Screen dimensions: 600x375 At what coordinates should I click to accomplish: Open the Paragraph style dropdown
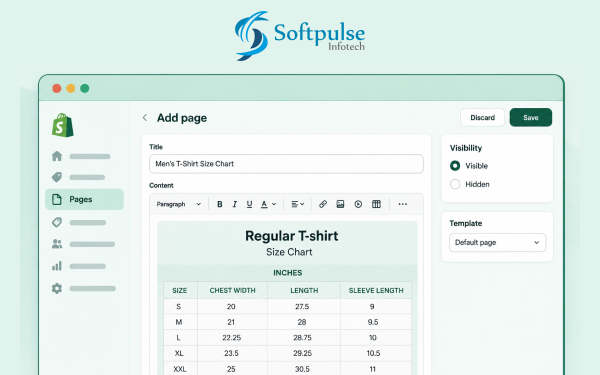click(x=179, y=204)
